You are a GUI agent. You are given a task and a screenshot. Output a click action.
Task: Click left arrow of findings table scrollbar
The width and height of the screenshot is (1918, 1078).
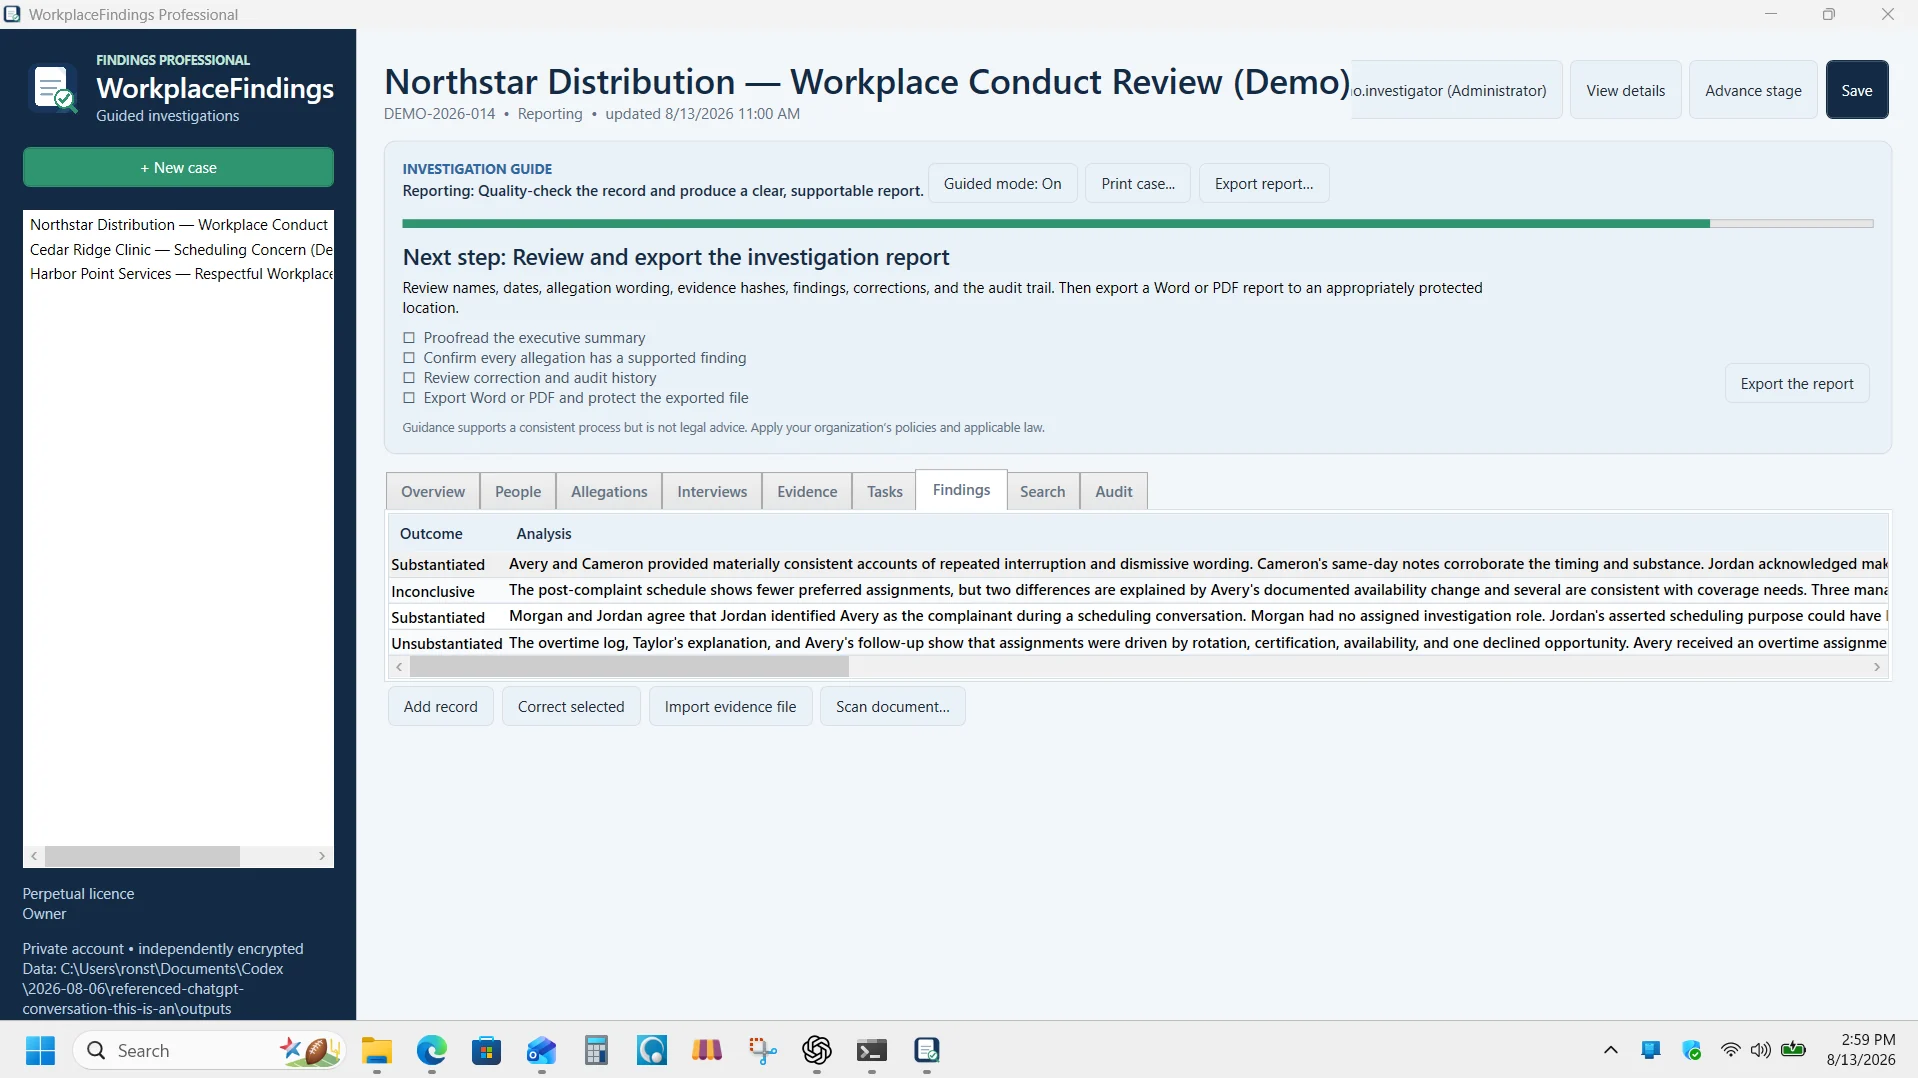tap(399, 667)
